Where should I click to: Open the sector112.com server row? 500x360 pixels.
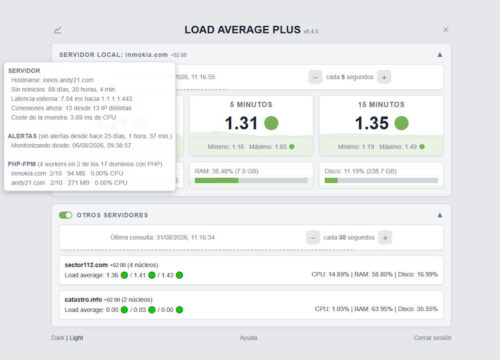(251, 270)
